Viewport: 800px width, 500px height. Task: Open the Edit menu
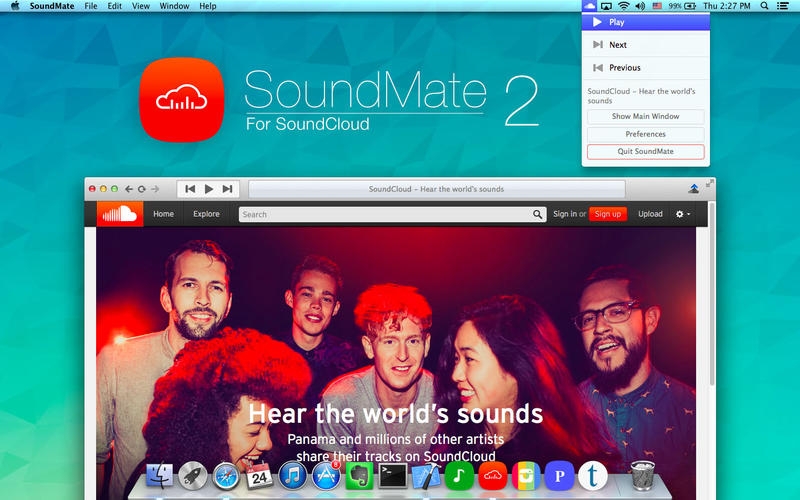pyautogui.click(x=115, y=6)
